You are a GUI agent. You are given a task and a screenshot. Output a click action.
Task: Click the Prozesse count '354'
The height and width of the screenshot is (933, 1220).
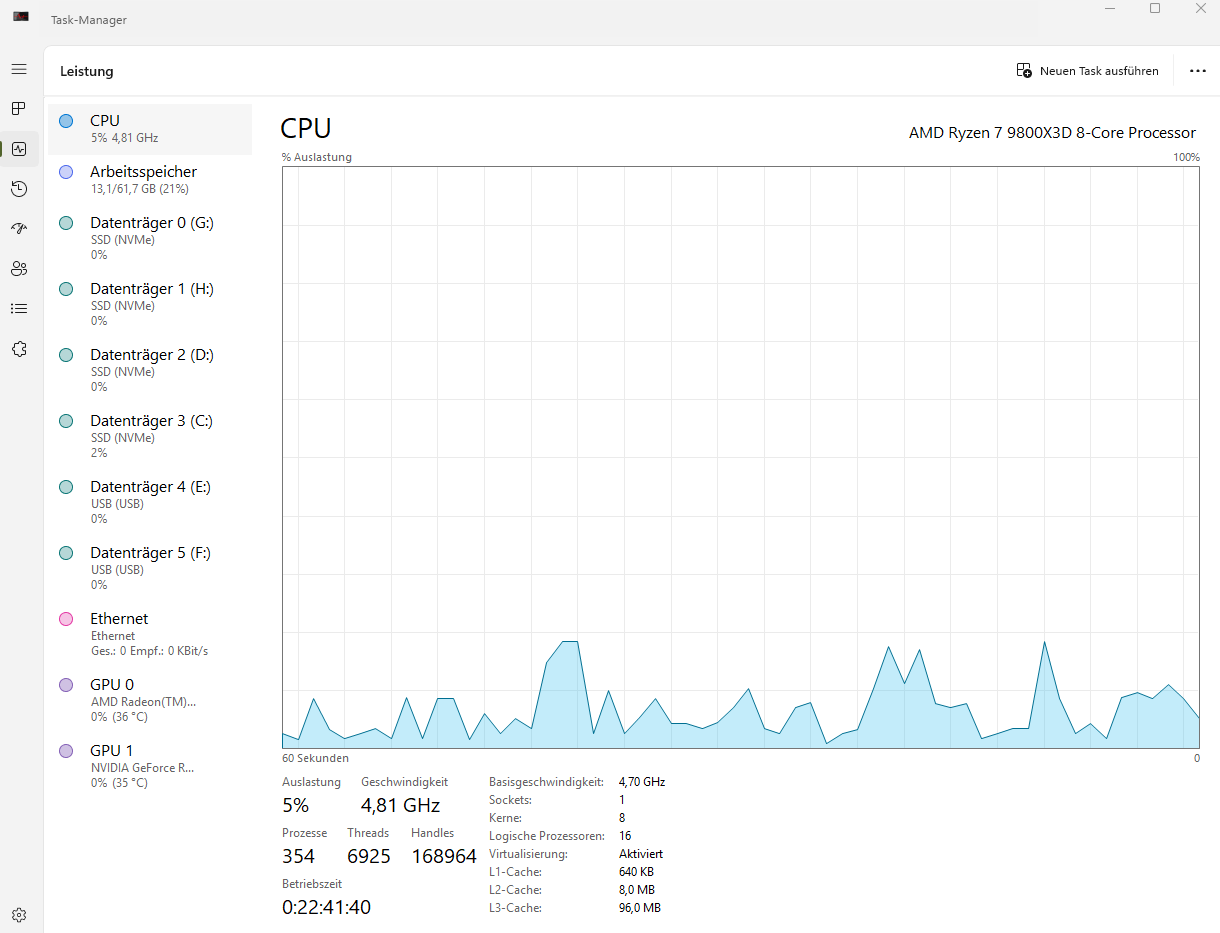coord(298,856)
